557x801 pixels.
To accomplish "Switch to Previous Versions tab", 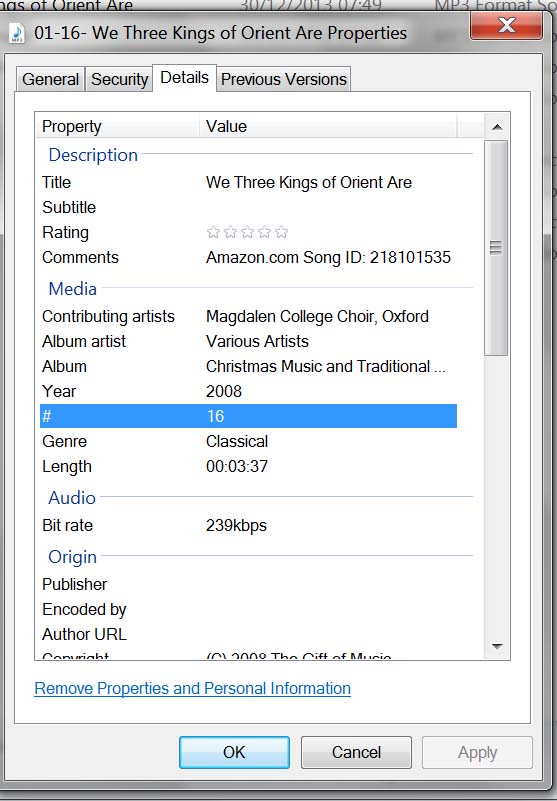I will tap(284, 79).
